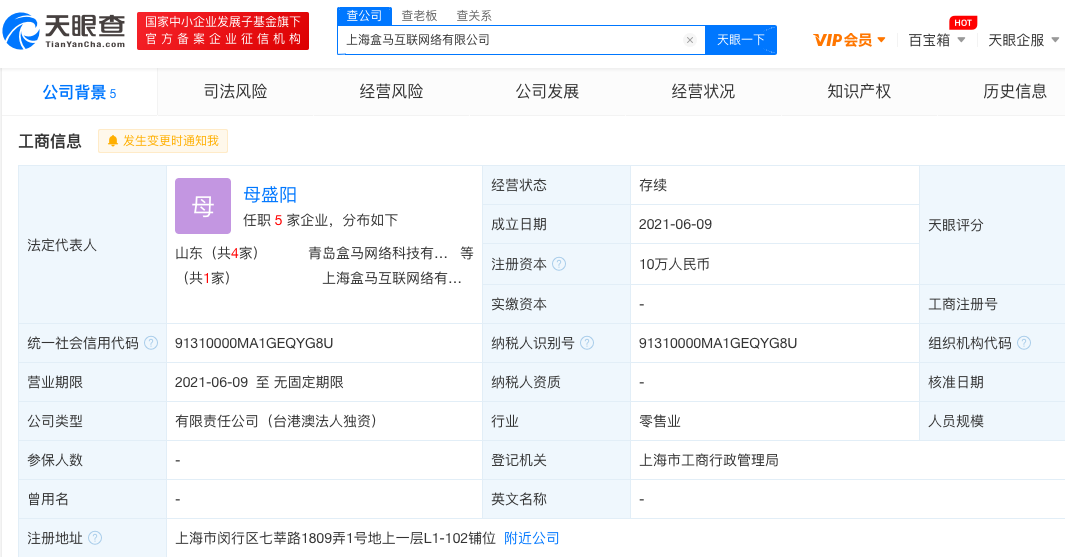Select the 上海市工商行政管理局 value
Screen dimensions: 1065x557
point(708,460)
